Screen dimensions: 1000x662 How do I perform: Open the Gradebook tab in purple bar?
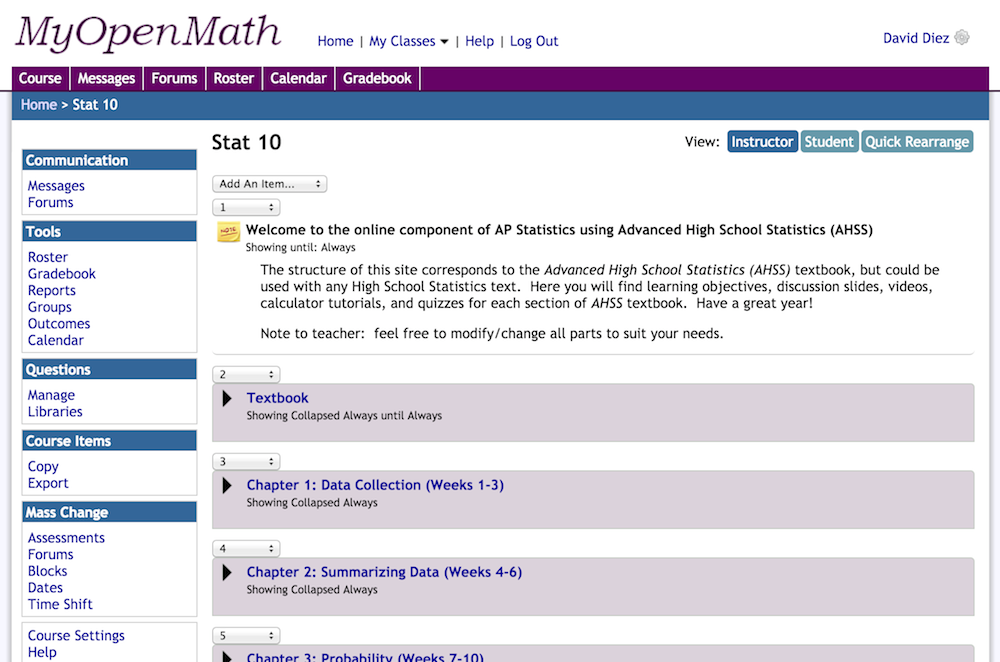point(377,78)
